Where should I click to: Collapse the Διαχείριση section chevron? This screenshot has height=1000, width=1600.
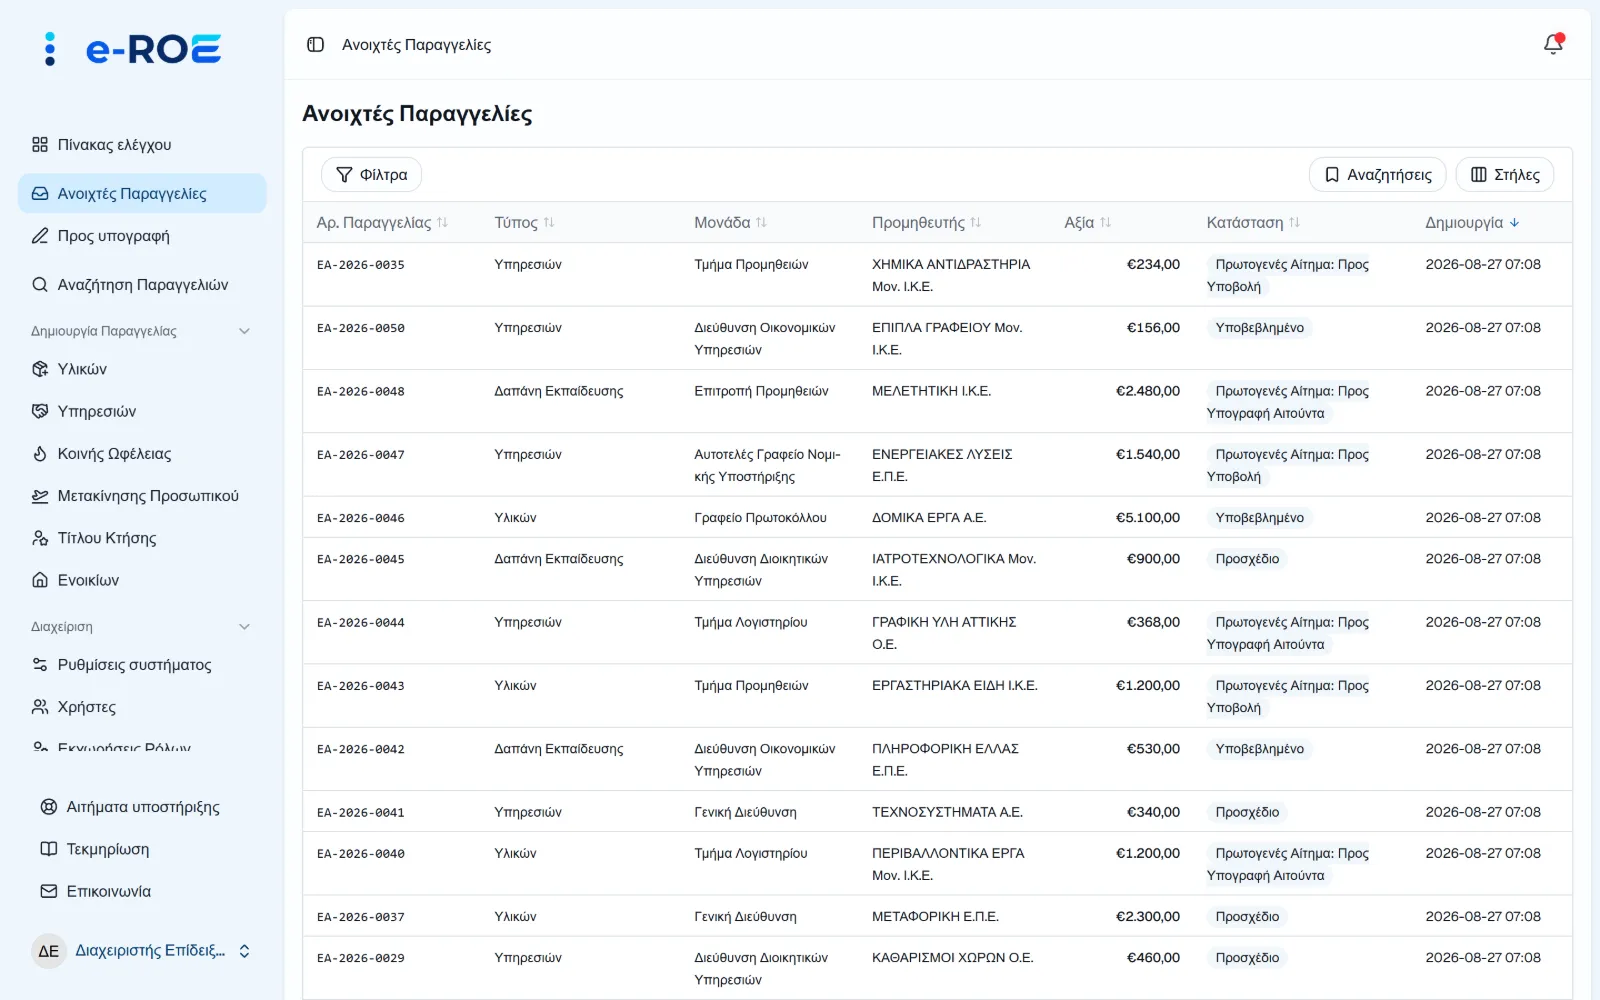pyautogui.click(x=244, y=627)
